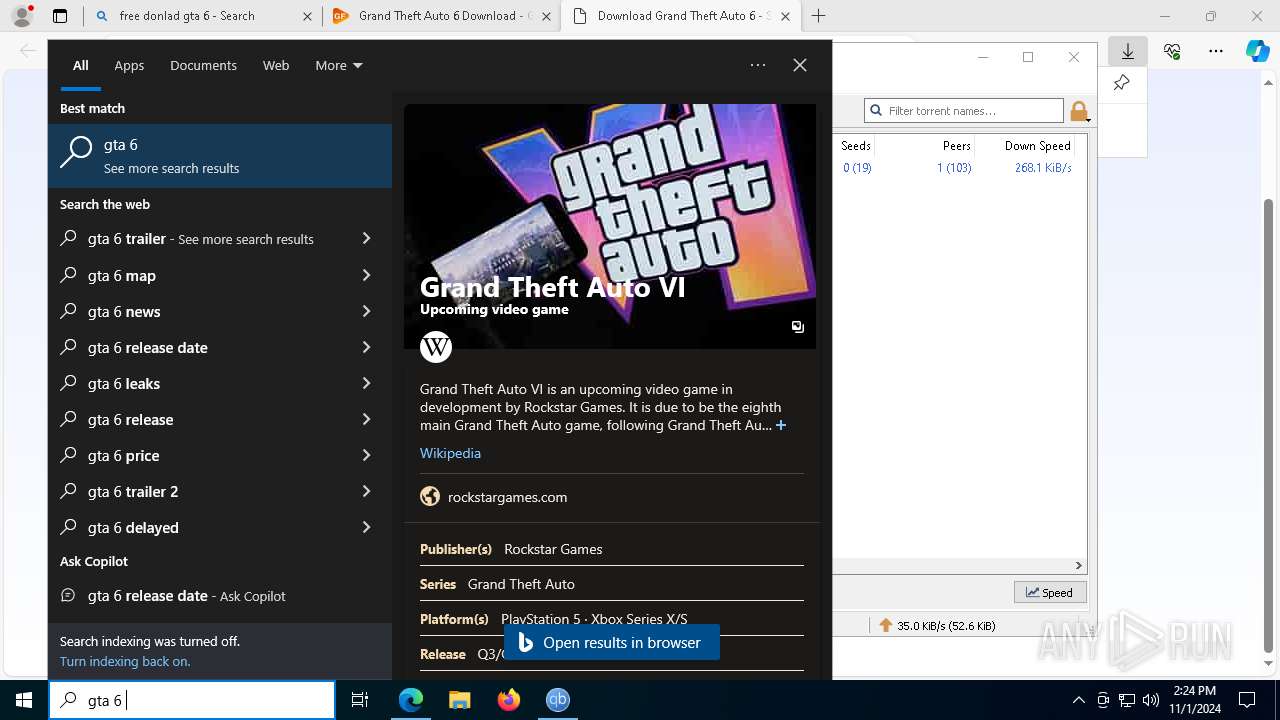Expand the 'gta 6 leaks' suggestion arrow

[x=366, y=383]
